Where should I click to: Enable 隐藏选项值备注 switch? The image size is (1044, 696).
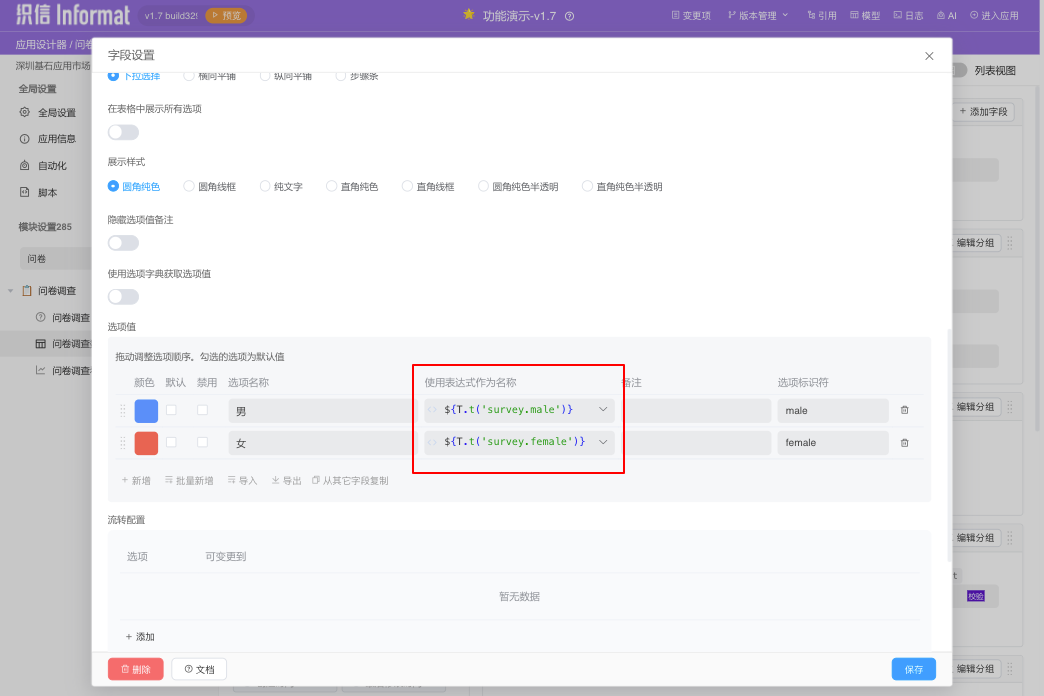pos(123,243)
